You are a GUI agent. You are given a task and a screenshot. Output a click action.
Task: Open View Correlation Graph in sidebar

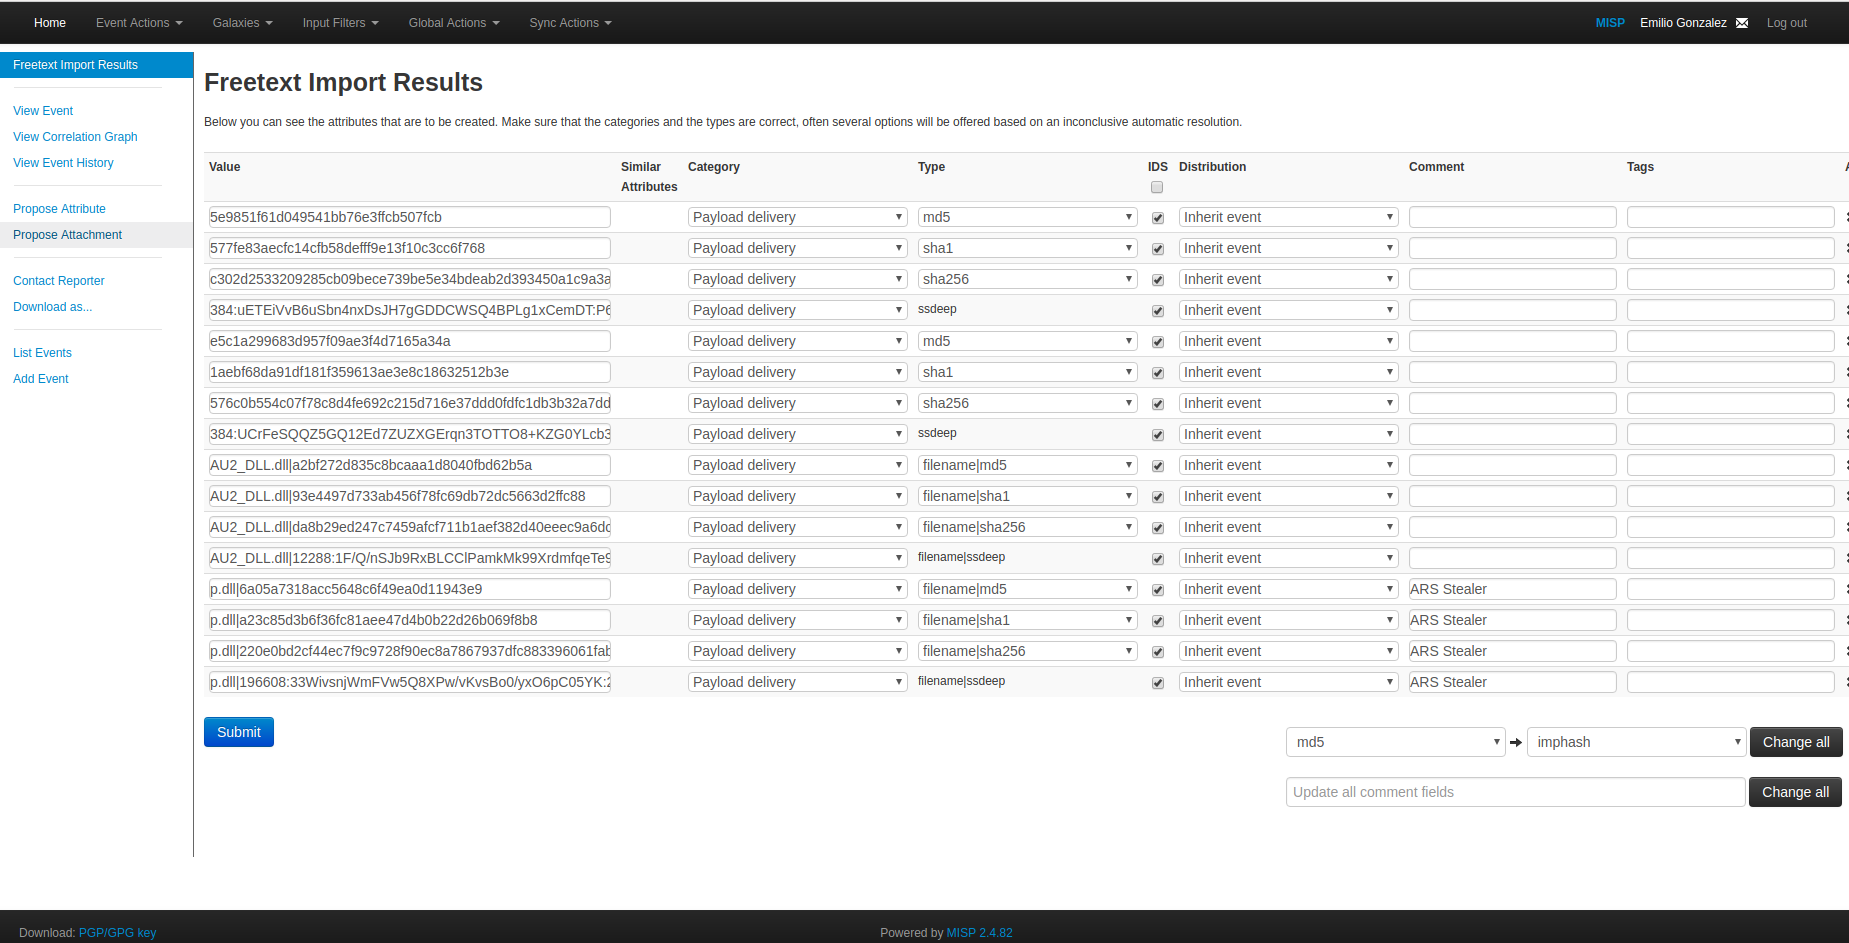click(x=75, y=137)
